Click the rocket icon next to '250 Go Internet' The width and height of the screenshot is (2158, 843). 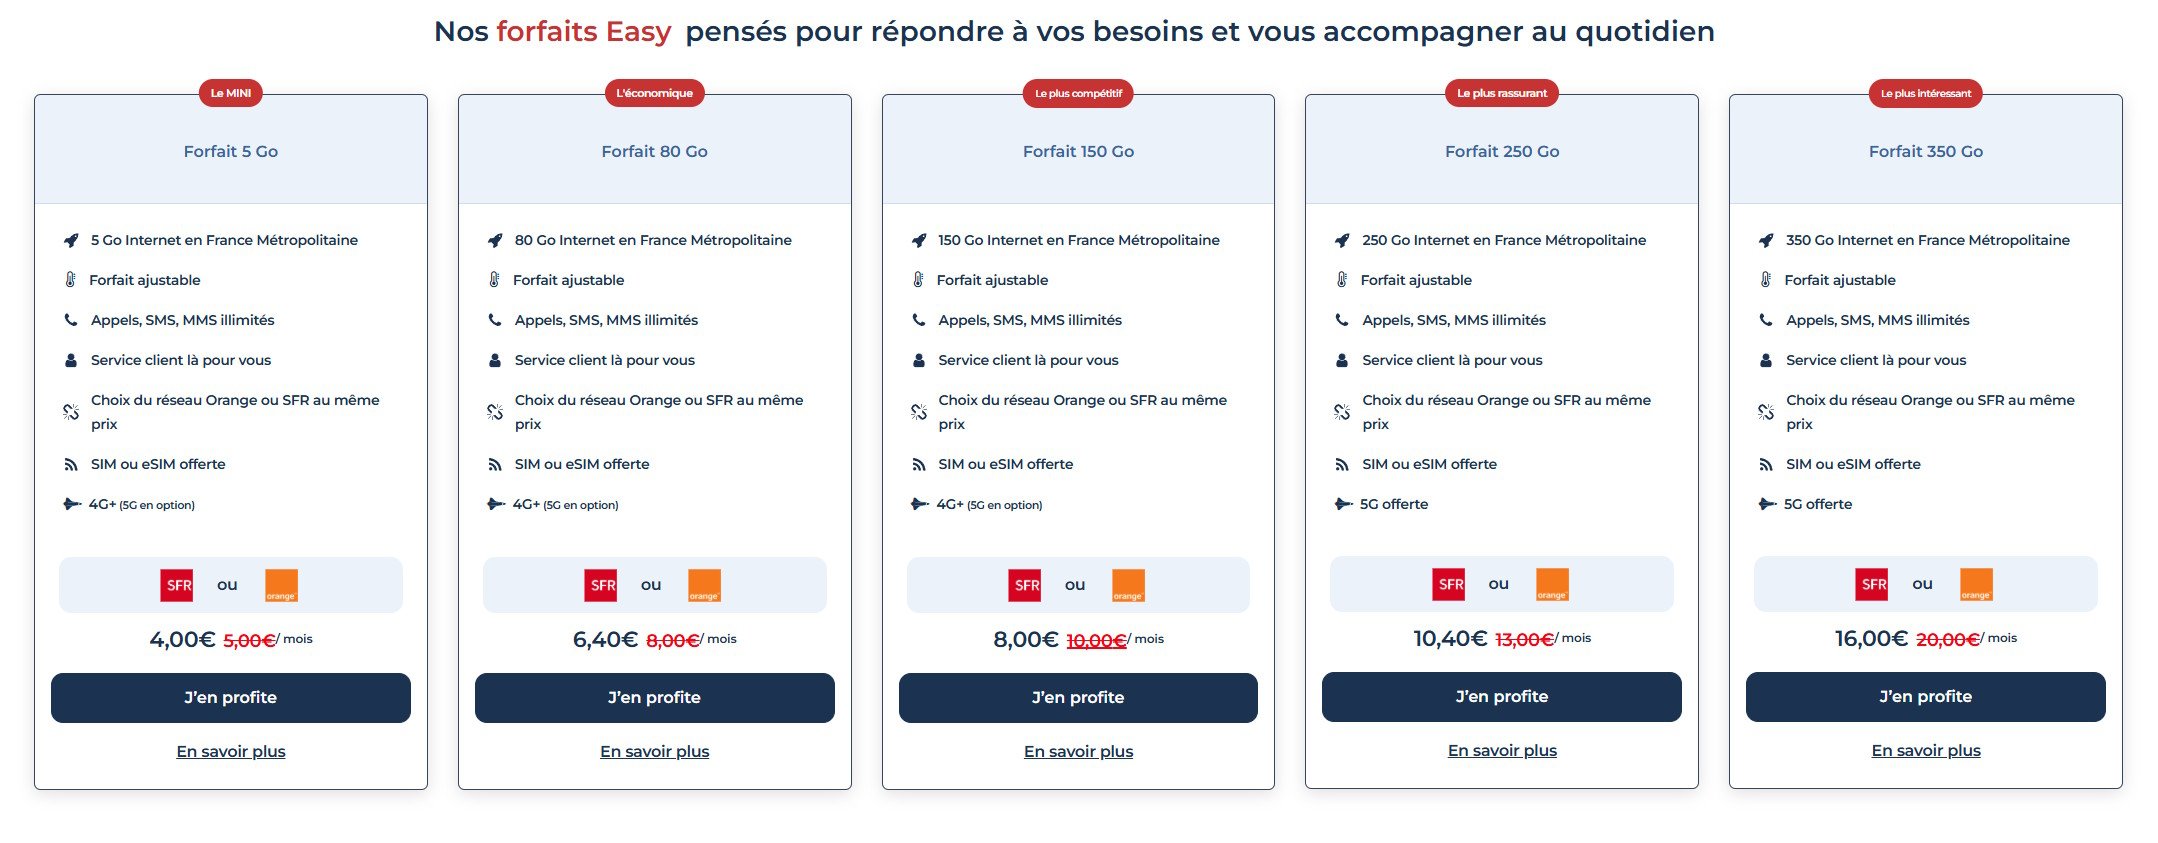(x=1340, y=239)
